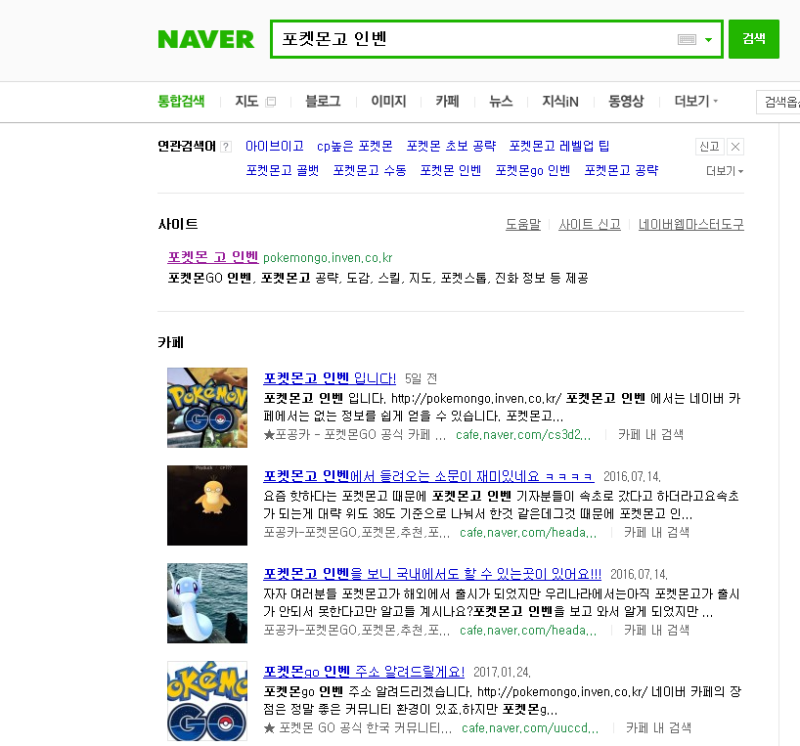The height and width of the screenshot is (746, 800).
Task: Expand the 더보기 tab dropdown
Action: [x=696, y=101]
